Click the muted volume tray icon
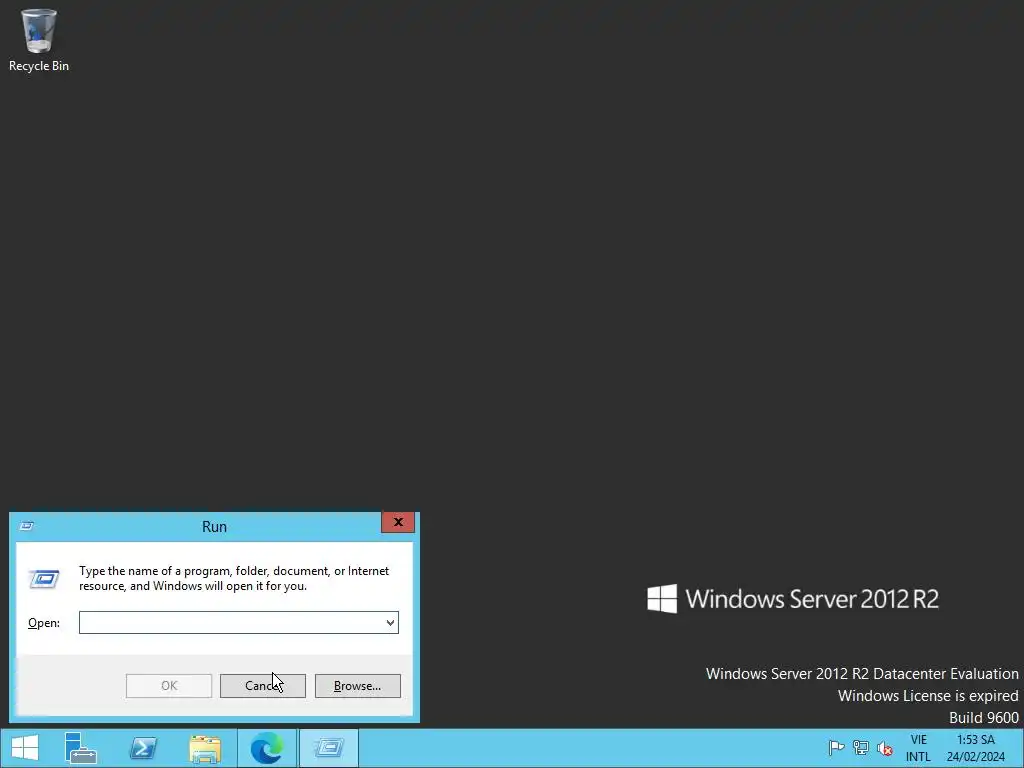 click(x=885, y=748)
